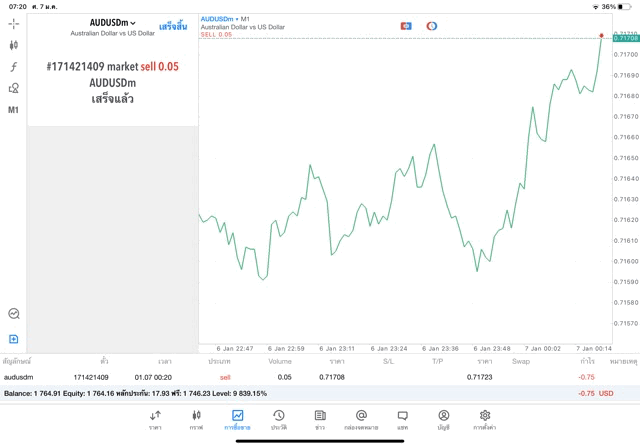Open the Mailbox tab with @ icon
Viewport: 640px width, 447px height.
point(361,420)
